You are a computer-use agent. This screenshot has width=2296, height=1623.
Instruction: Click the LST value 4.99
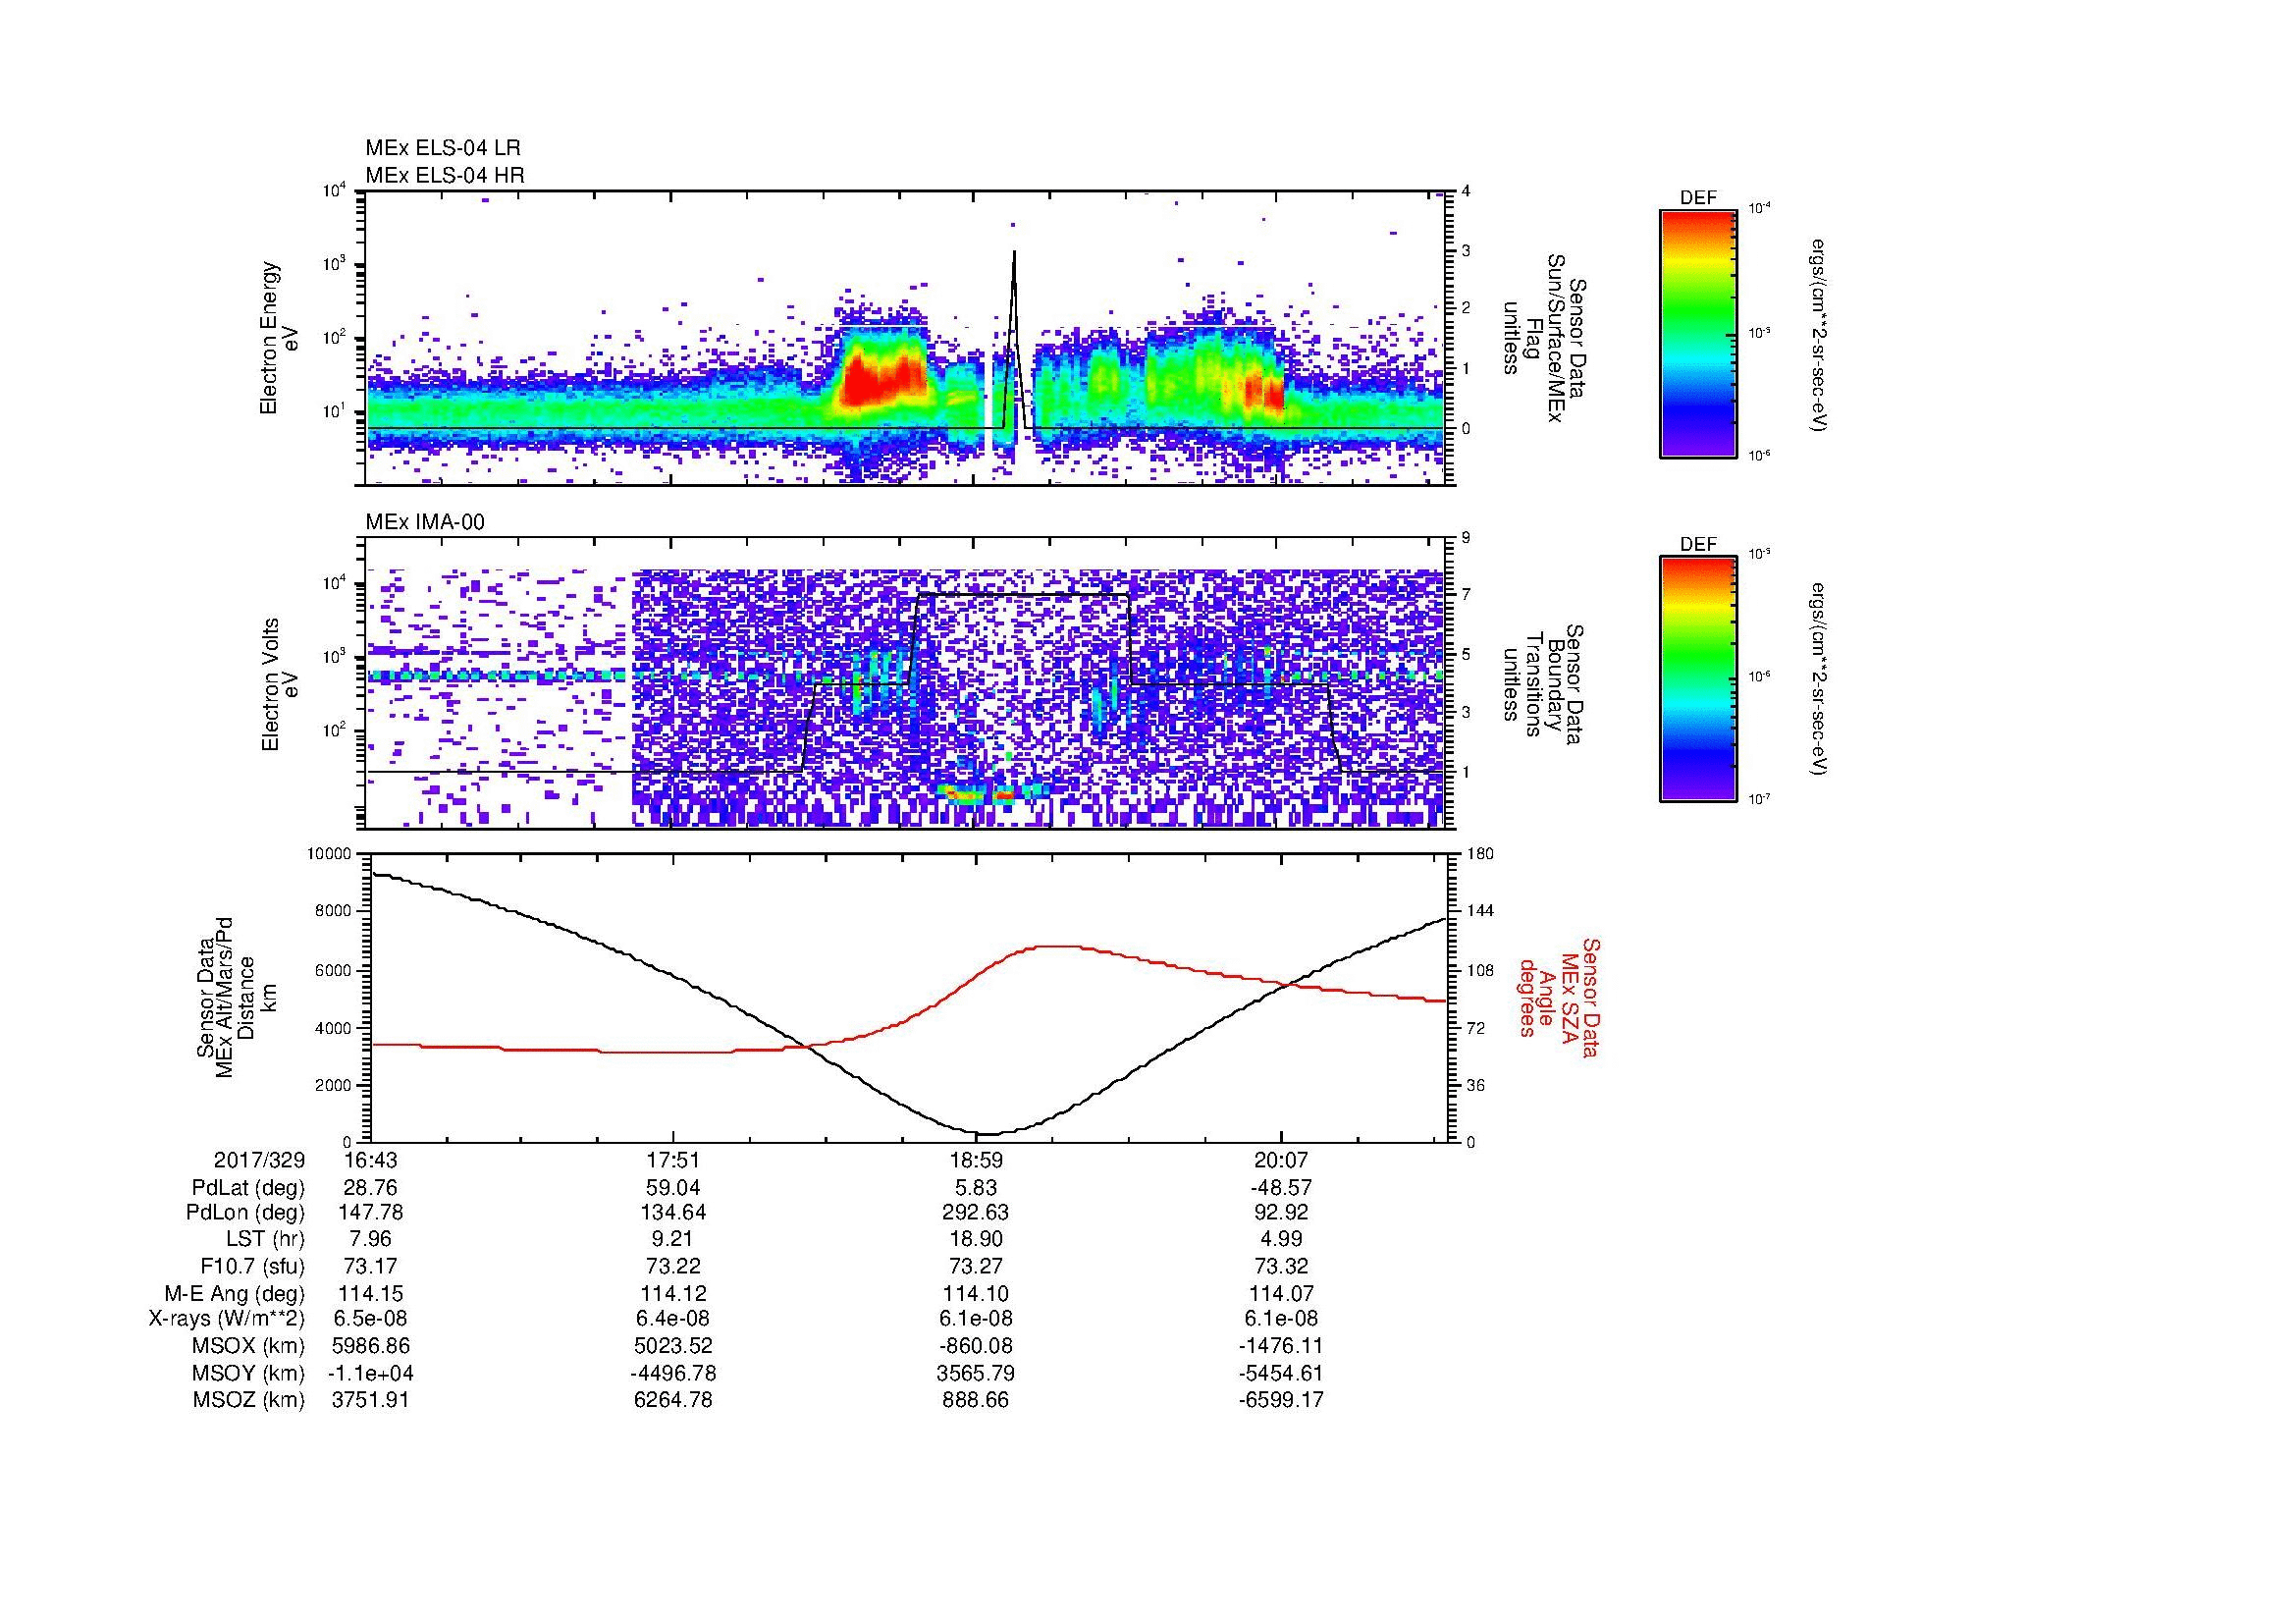pos(1281,1240)
